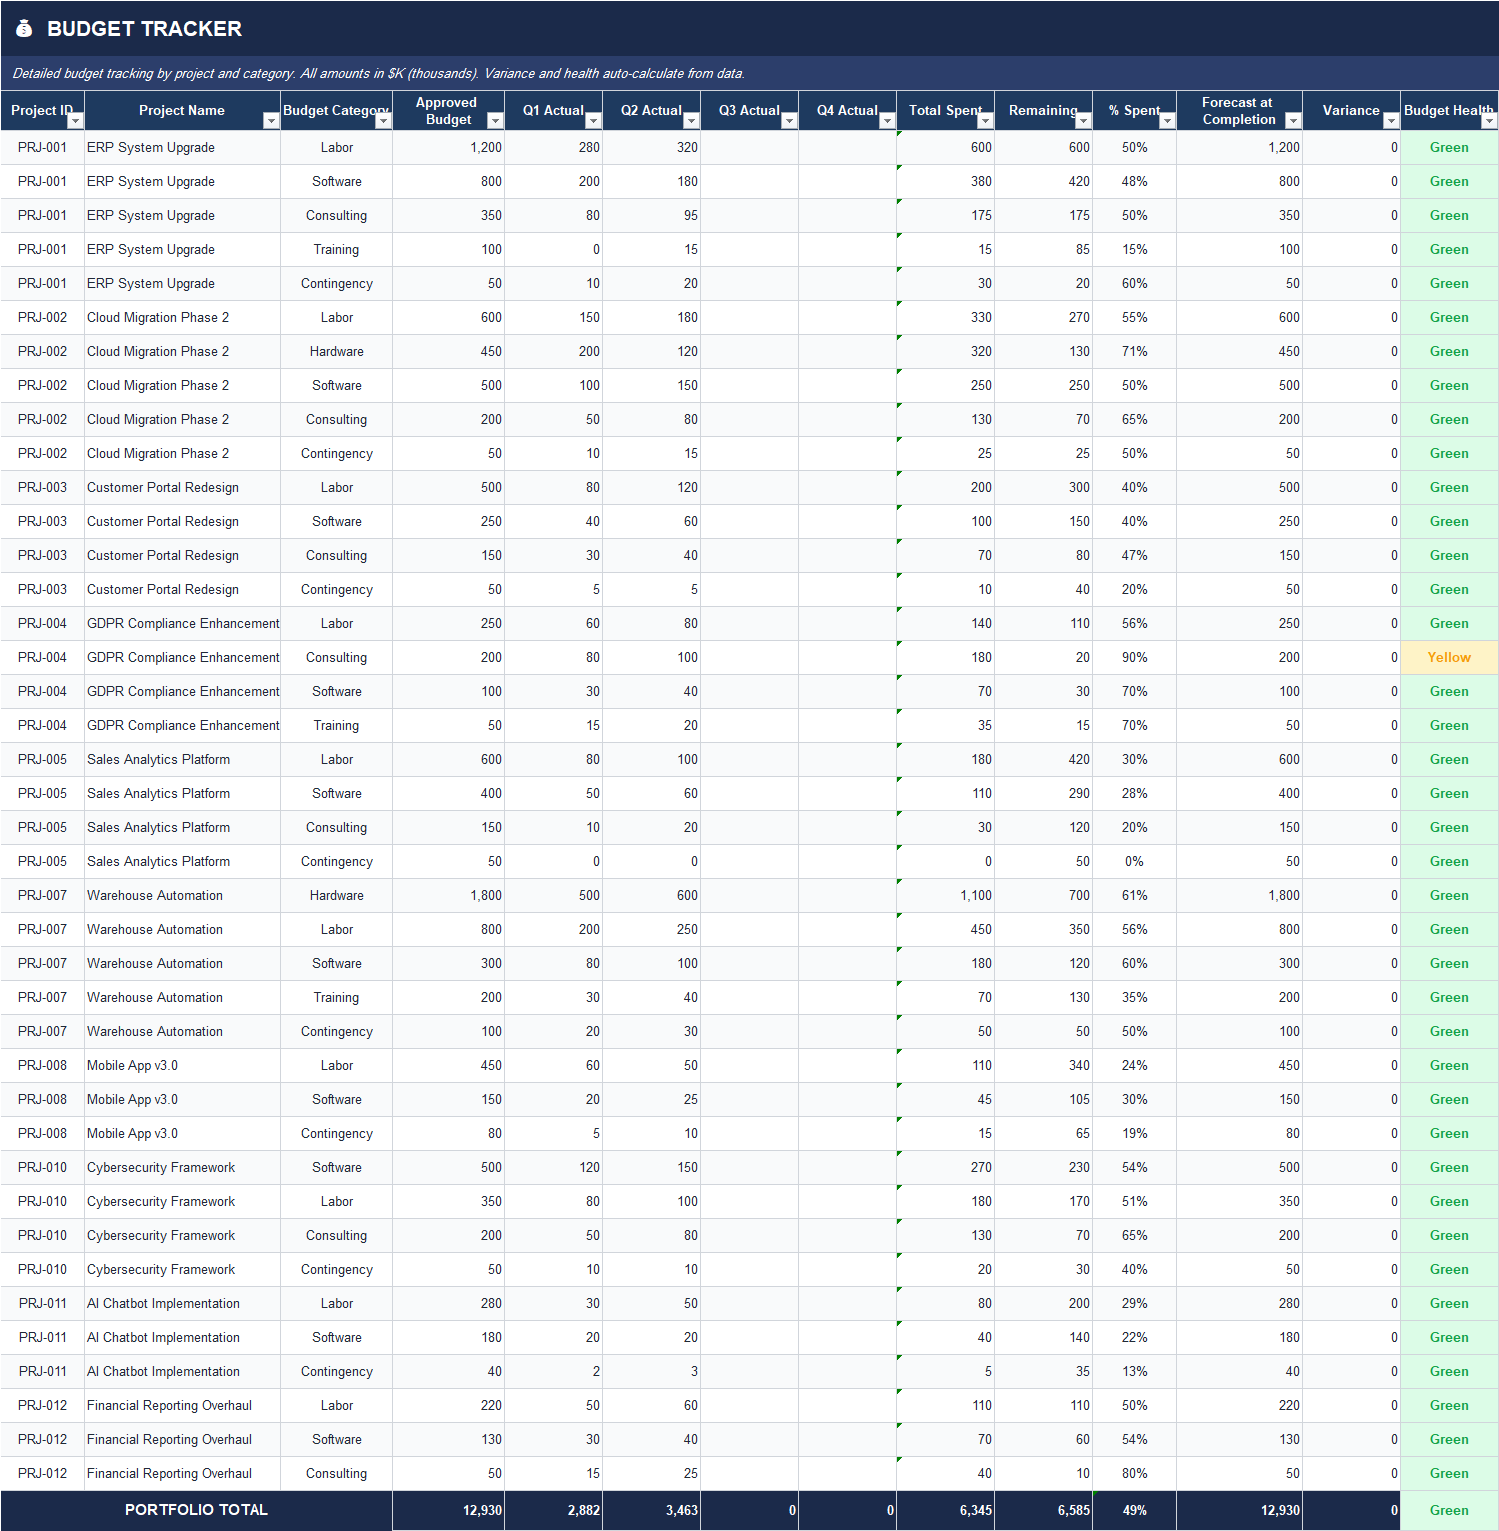Select the Yellow health cell for GDPR Consulting
This screenshot has width=1499, height=1531.
1449,657
